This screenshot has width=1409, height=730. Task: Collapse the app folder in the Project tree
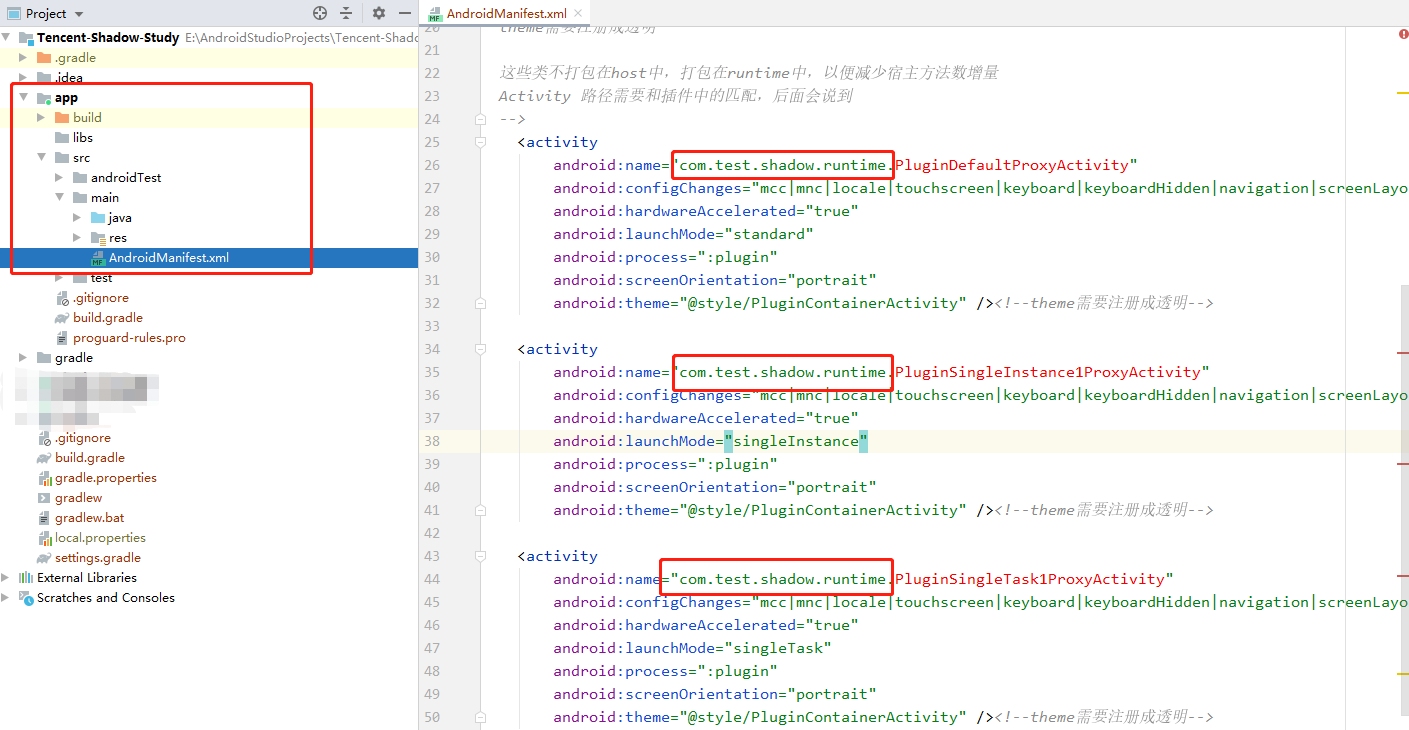point(23,97)
